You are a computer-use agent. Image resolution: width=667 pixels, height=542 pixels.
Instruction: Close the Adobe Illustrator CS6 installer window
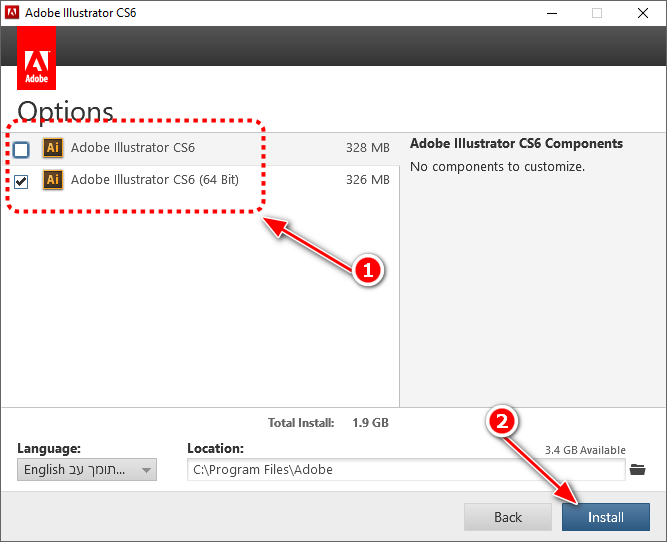click(x=643, y=13)
